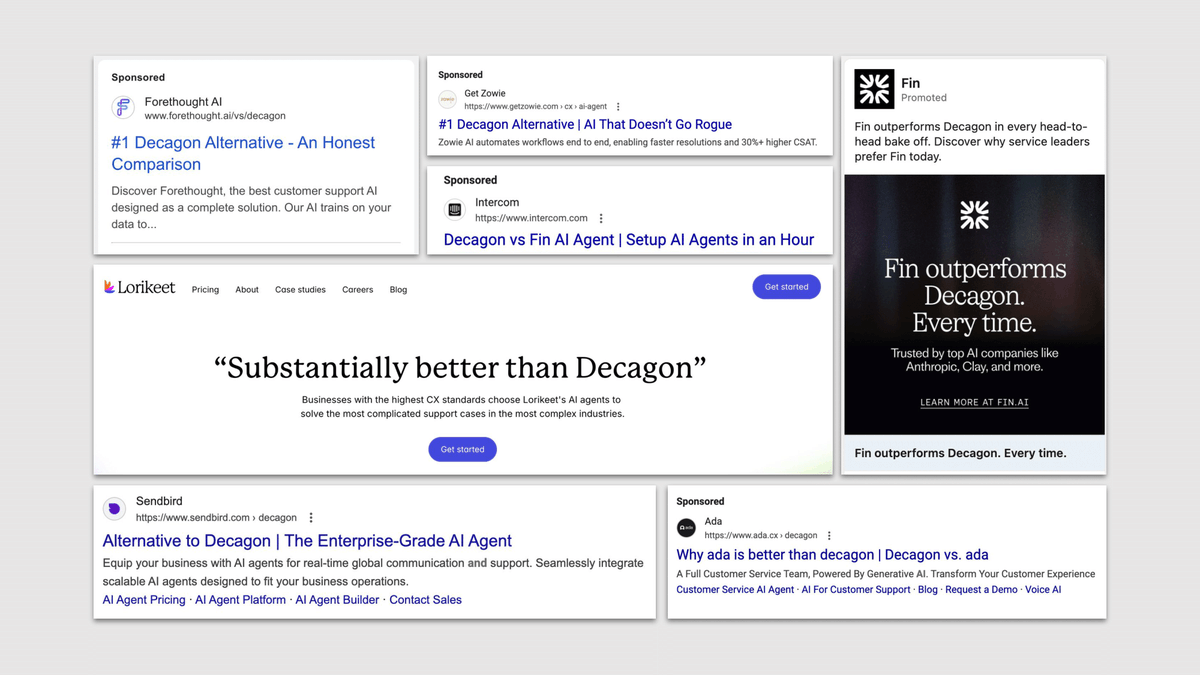Click the white Fin logo inside ad image
The image size is (1200, 675).
pos(974,214)
